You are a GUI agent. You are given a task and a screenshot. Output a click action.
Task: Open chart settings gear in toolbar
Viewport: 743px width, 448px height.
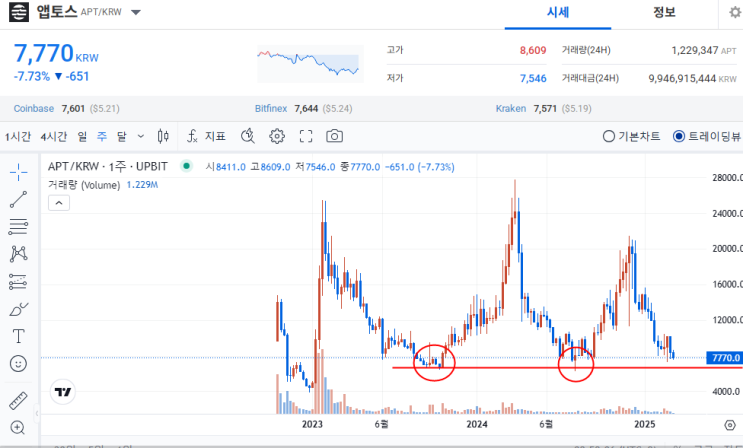click(277, 137)
